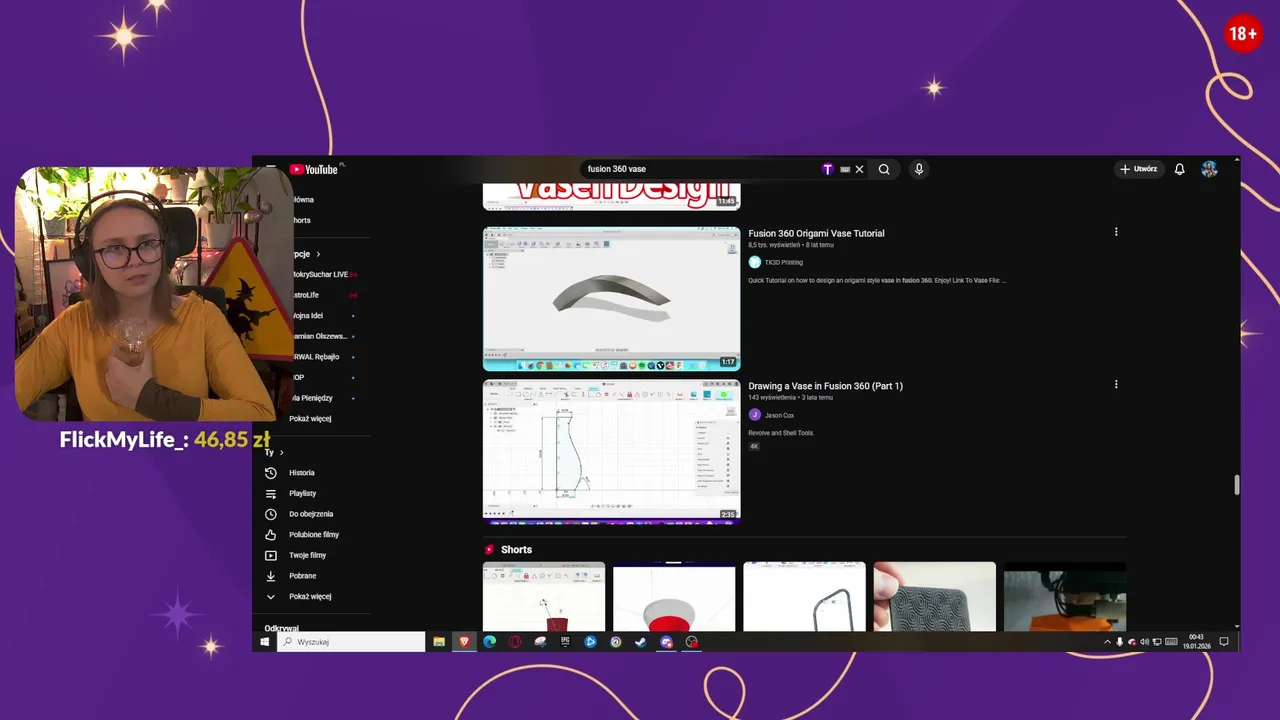Open the TK3D Printing channel name

[784, 262]
